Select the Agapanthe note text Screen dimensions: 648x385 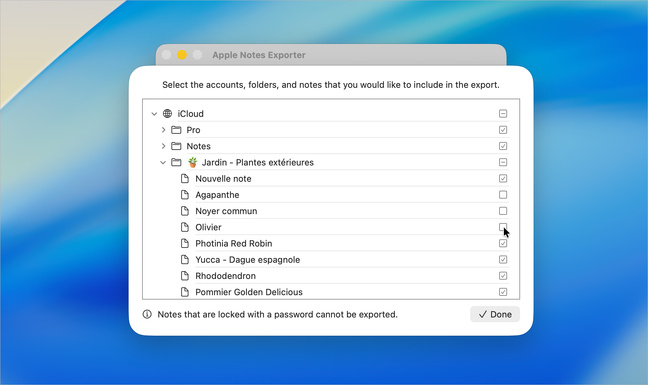click(x=217, y=195)
